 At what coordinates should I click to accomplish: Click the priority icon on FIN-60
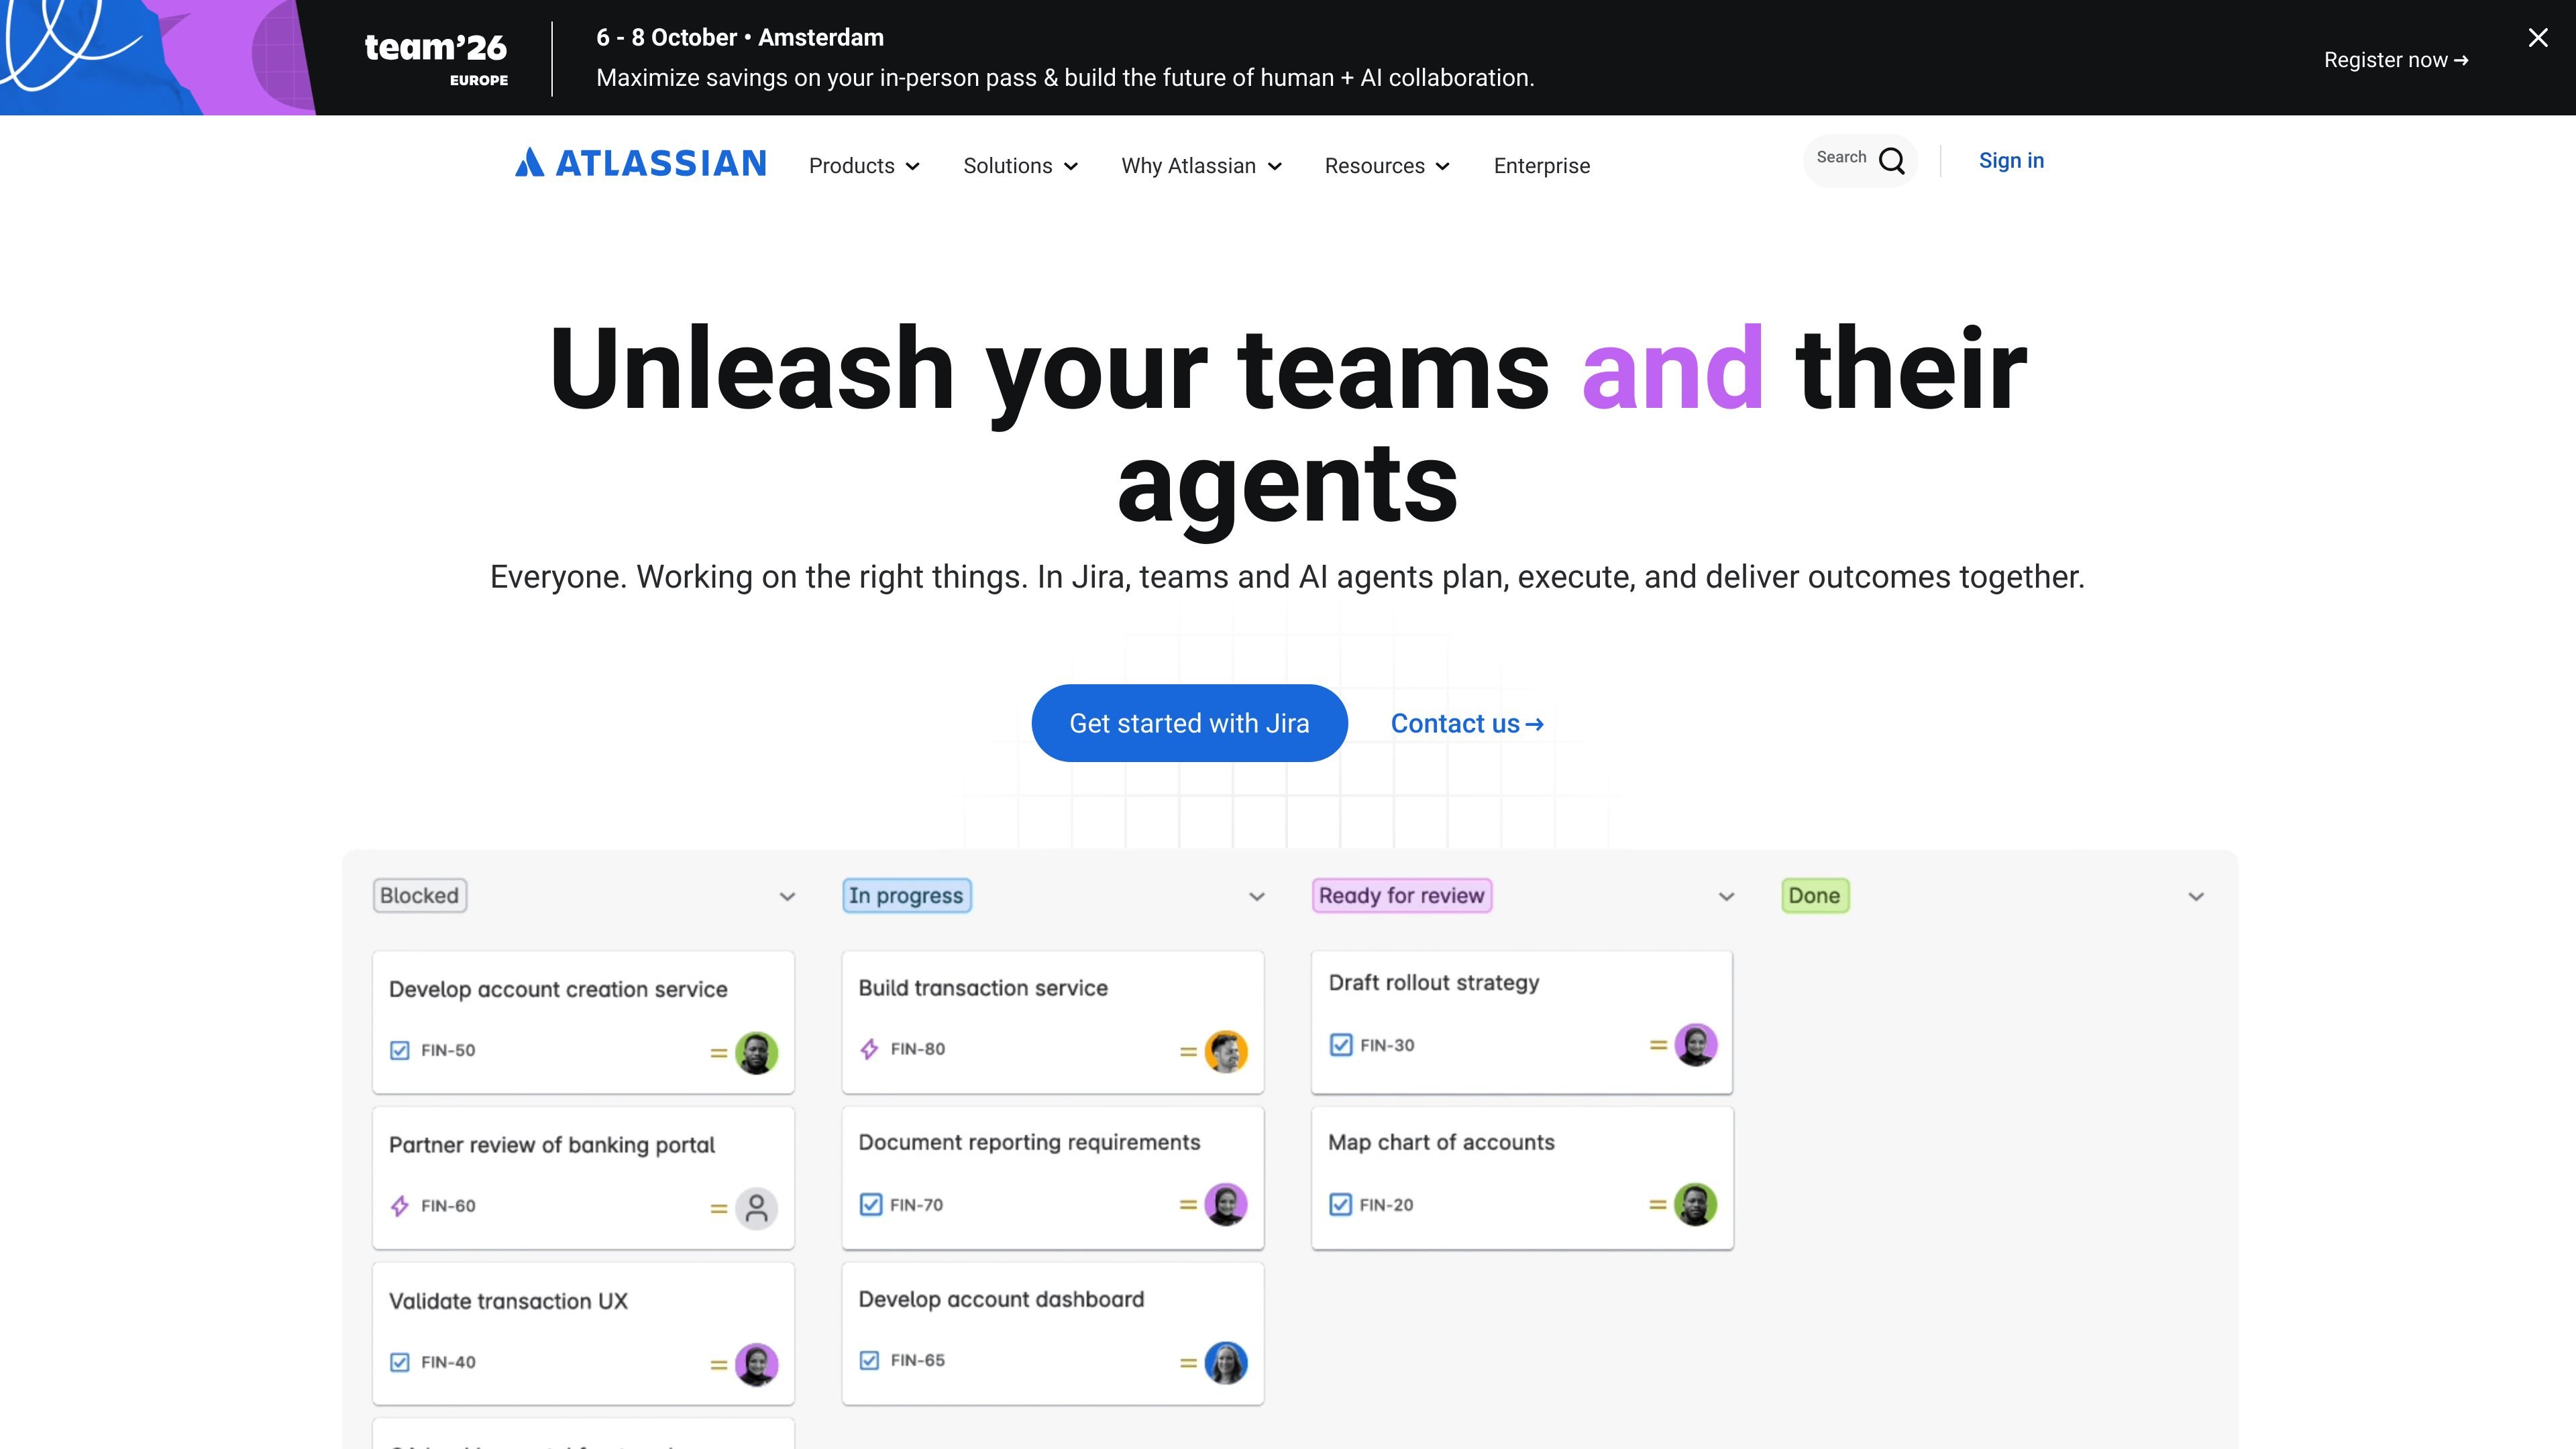point(719,1209)
